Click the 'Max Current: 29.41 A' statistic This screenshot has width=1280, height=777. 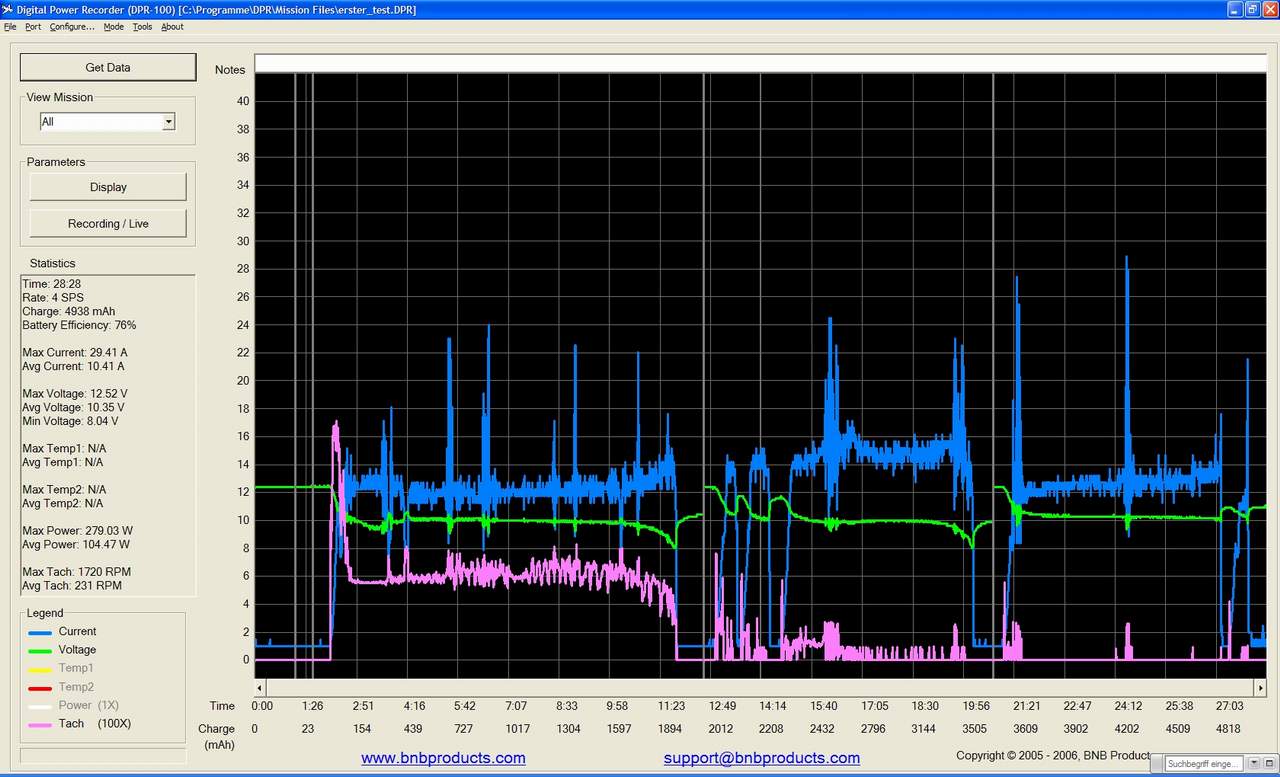[75, 353]
